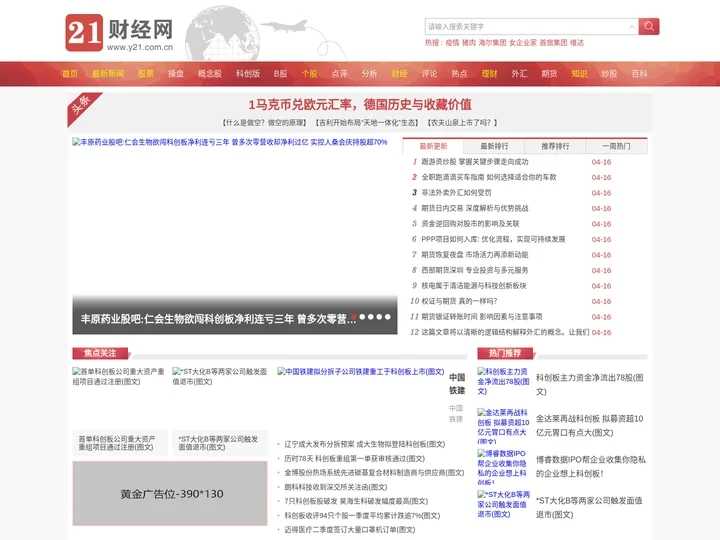Screen dimensions: 720x540
Task: Open hot search term 猪肉
Action: 469,43
